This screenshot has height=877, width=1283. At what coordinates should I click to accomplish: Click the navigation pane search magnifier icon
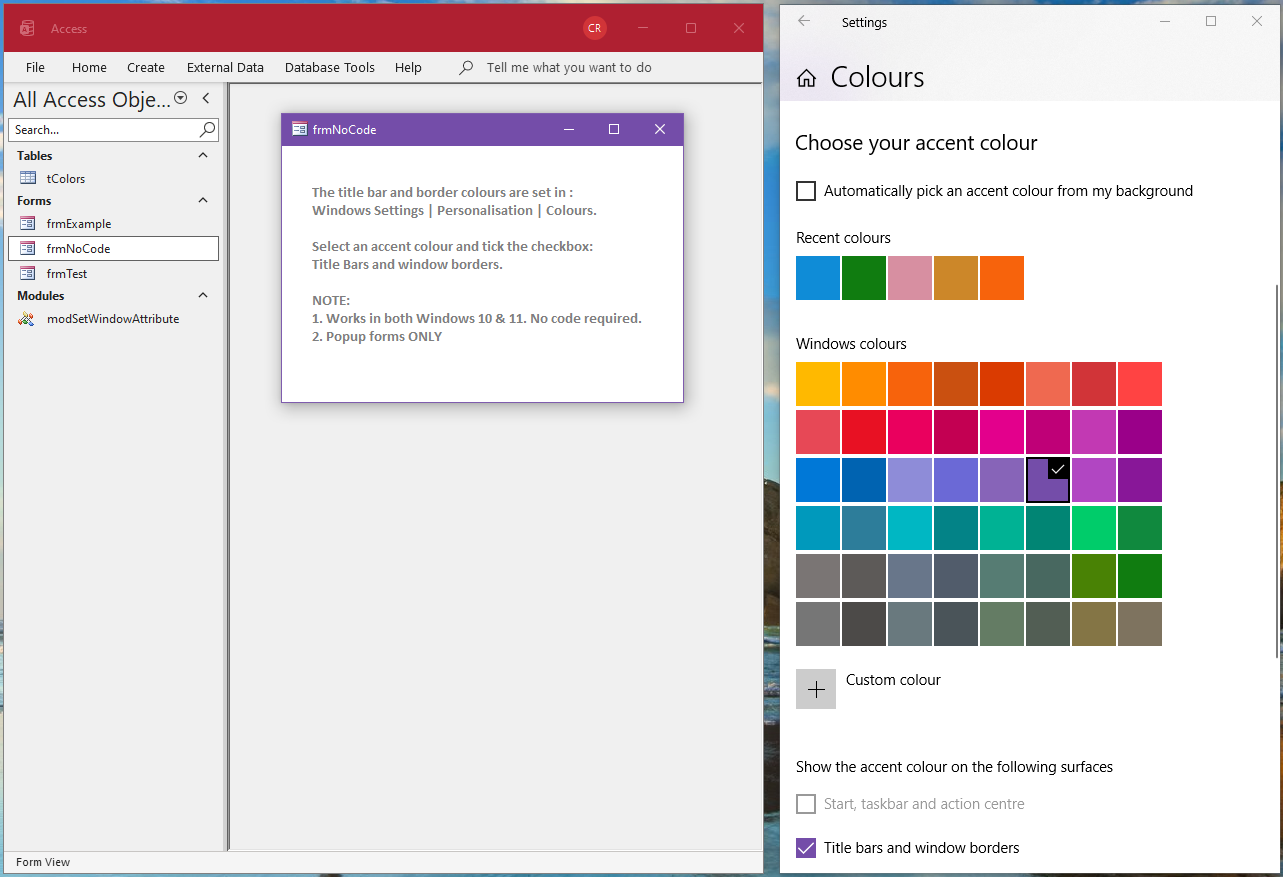[x=207, y=130]
